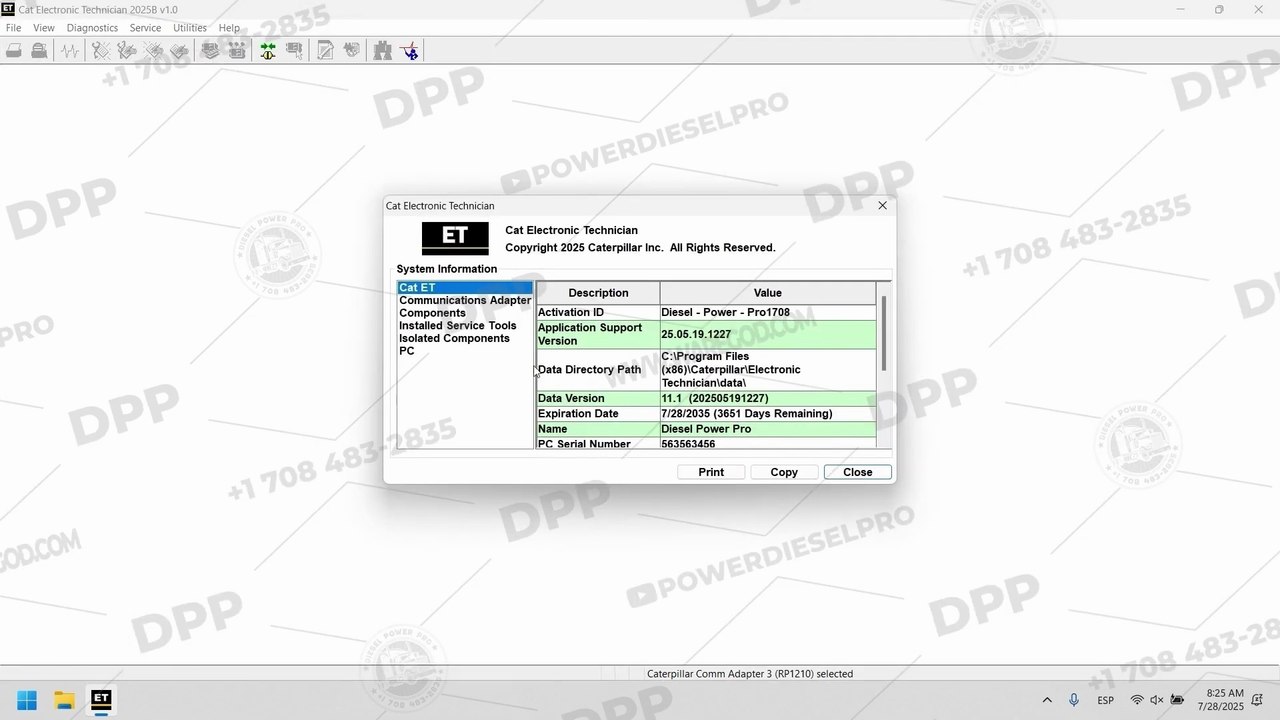This screenshot has height=720, width=1280.
Task: Click the PC Serial Number cell
Action: (598, 443)
